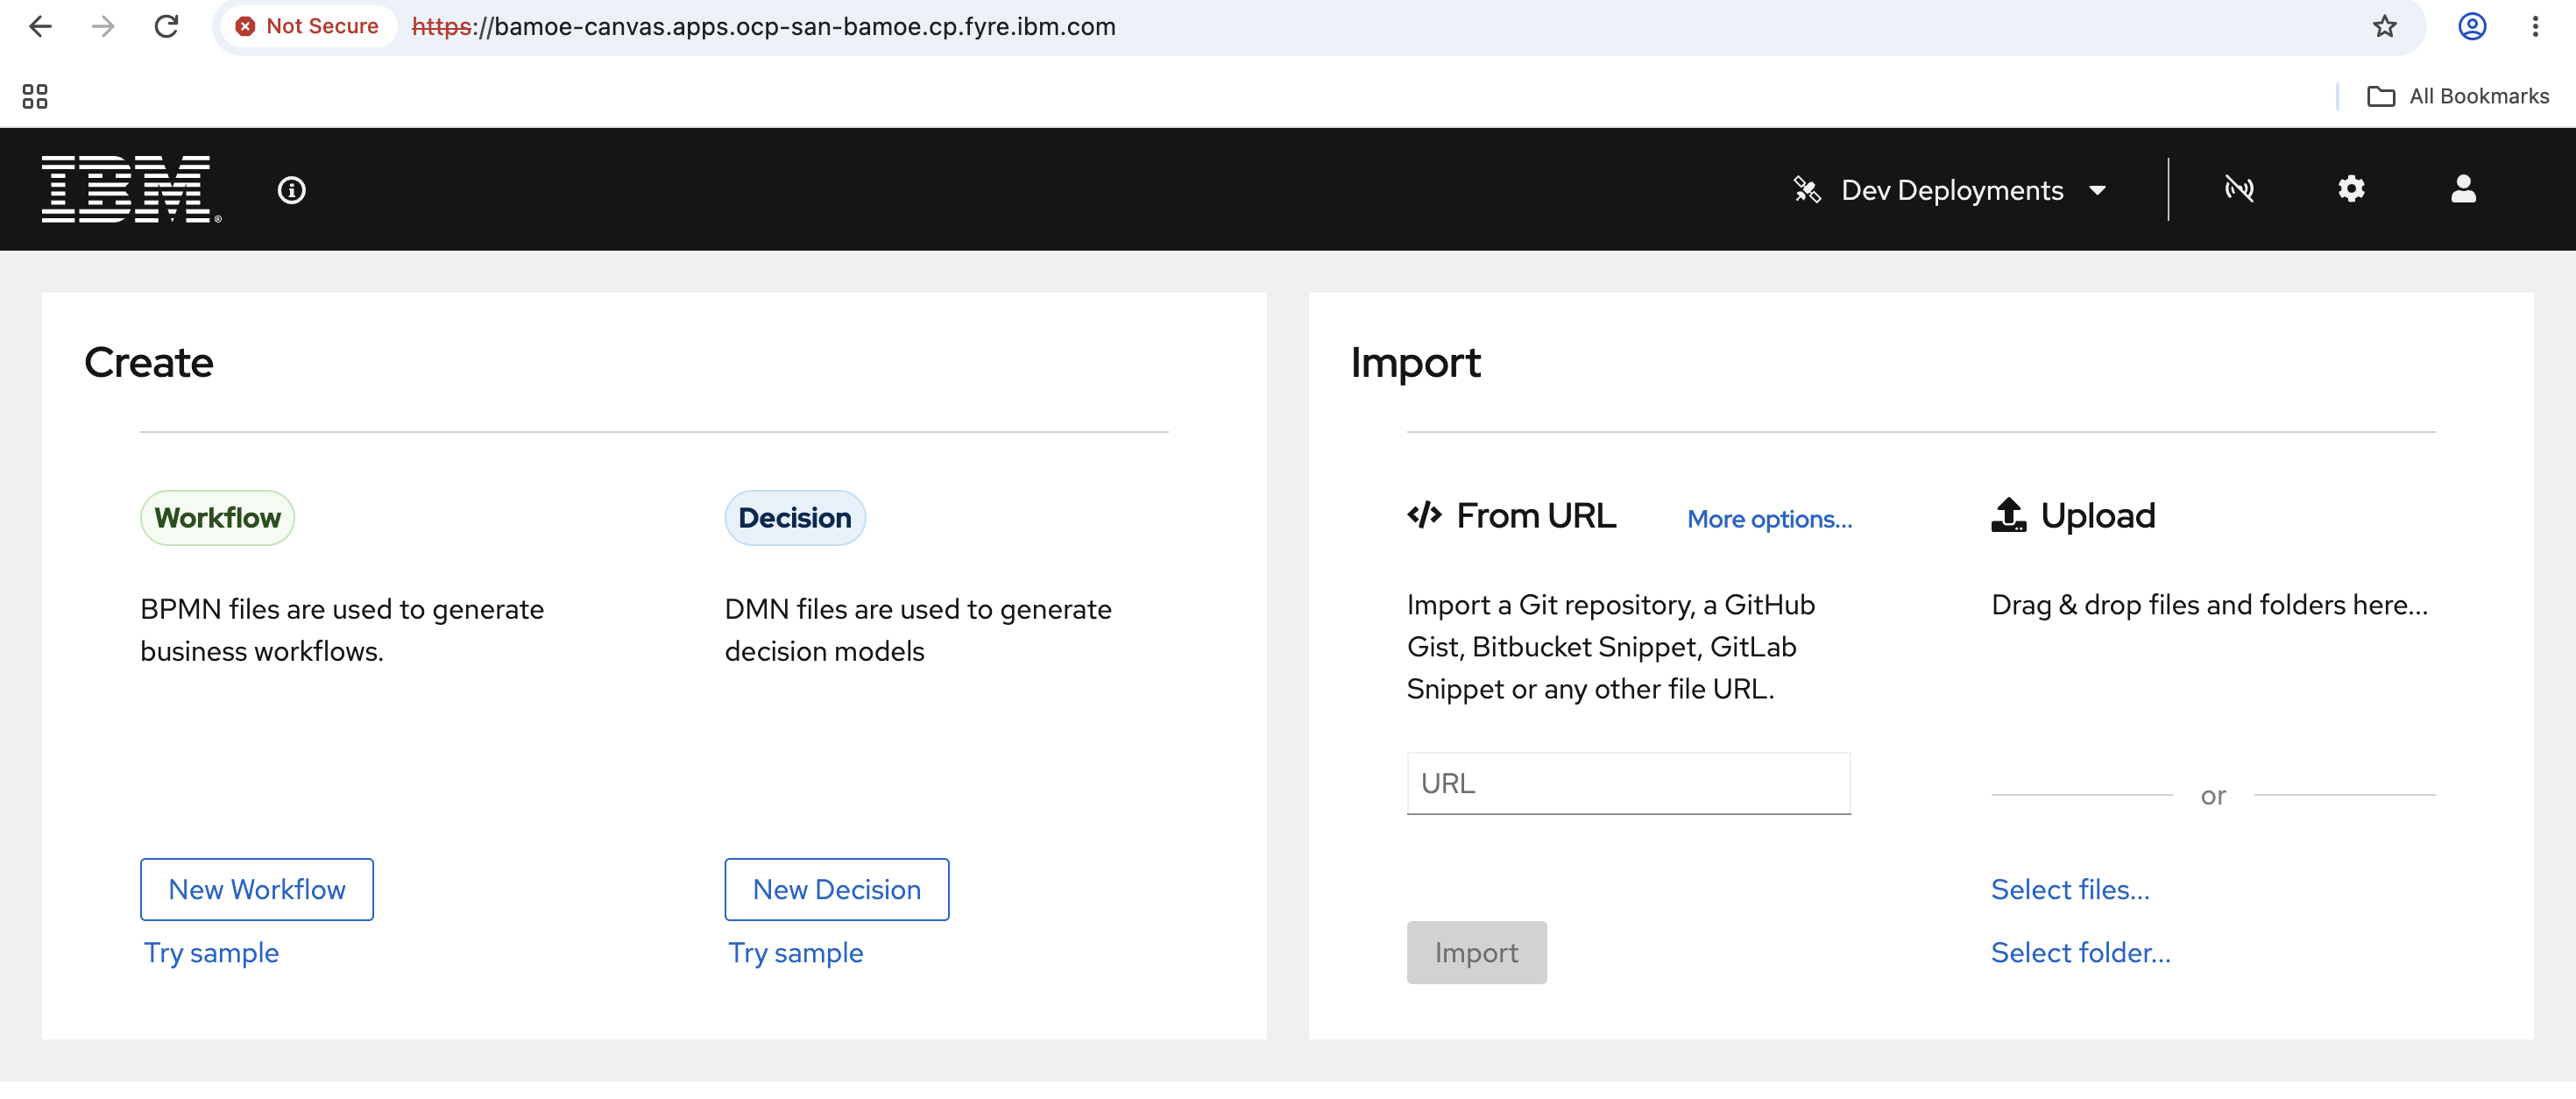Open the apps grid icon in bookmarks bar
2576x1099 pixels.
tap(35, 96)
